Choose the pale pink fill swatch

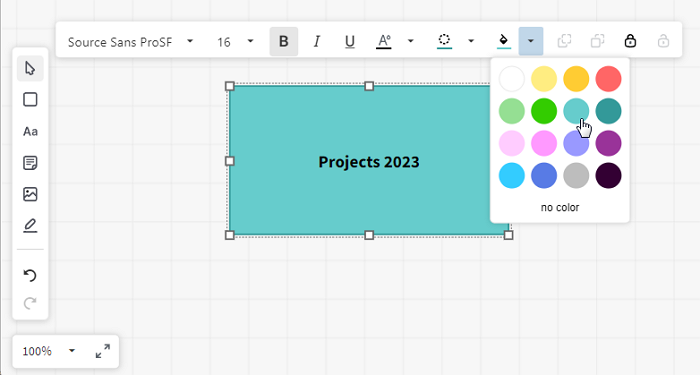click(x=512, y=143)
